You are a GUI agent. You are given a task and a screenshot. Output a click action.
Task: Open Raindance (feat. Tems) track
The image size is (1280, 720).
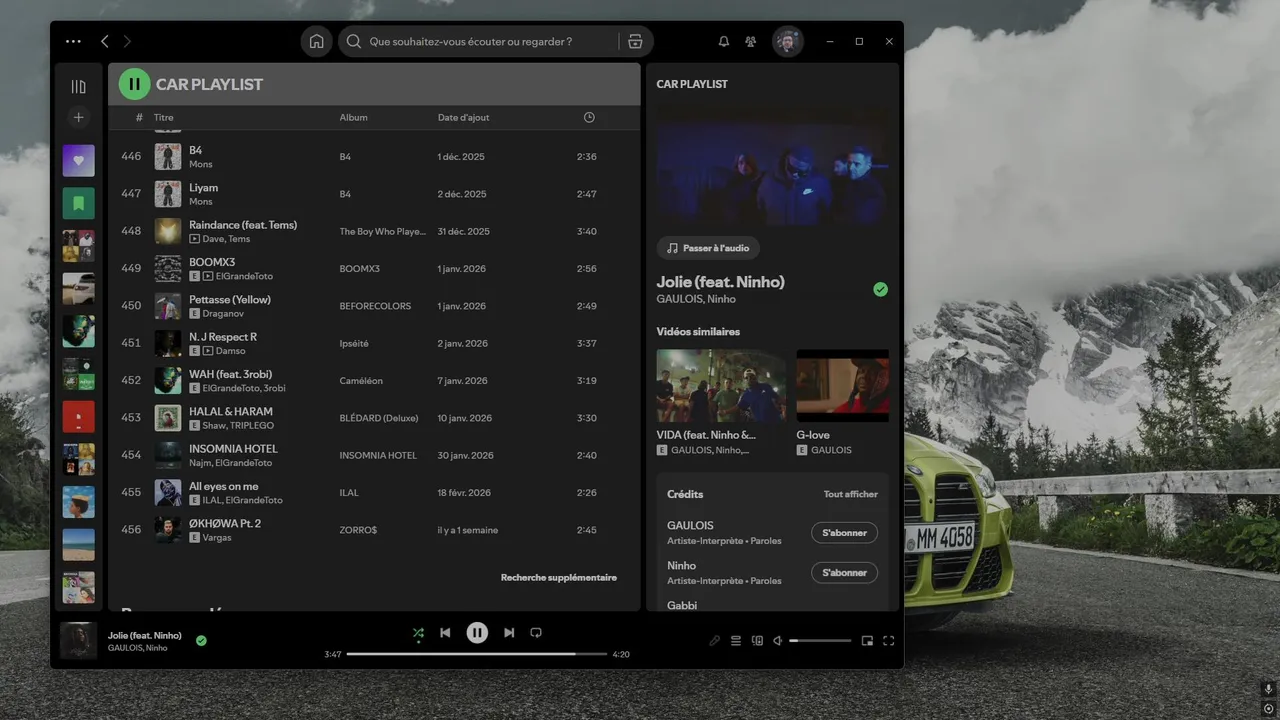(x=374, y=231)
